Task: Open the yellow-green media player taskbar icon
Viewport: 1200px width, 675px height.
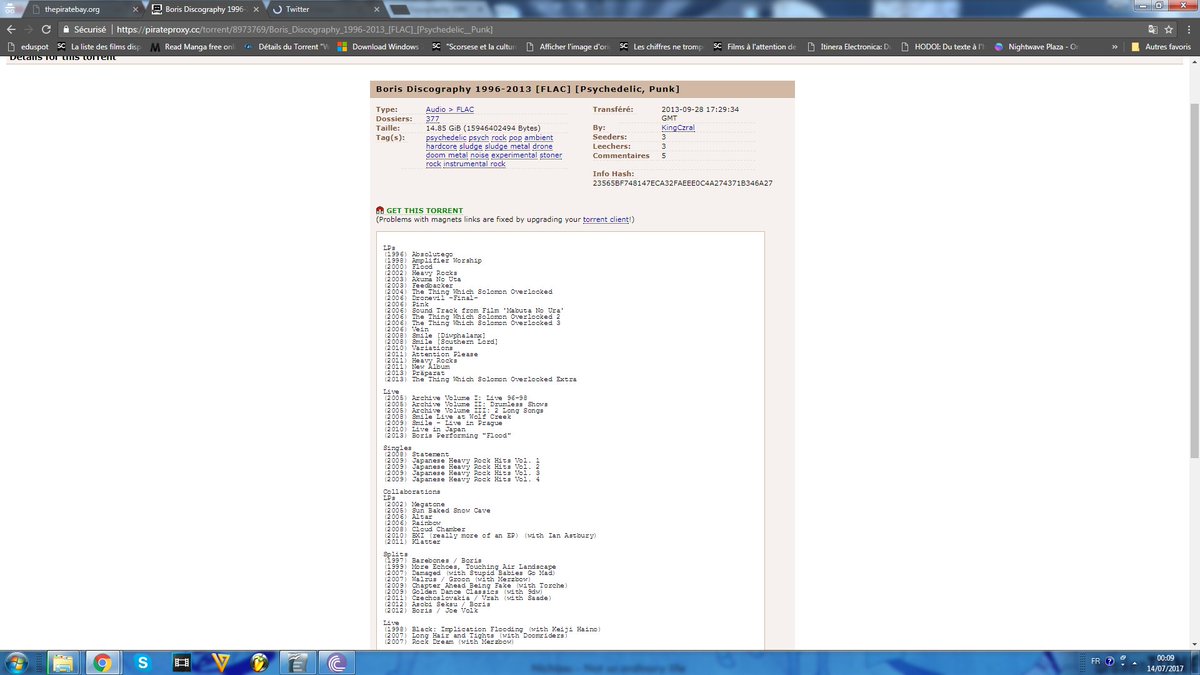Action: tap(259, 662)
